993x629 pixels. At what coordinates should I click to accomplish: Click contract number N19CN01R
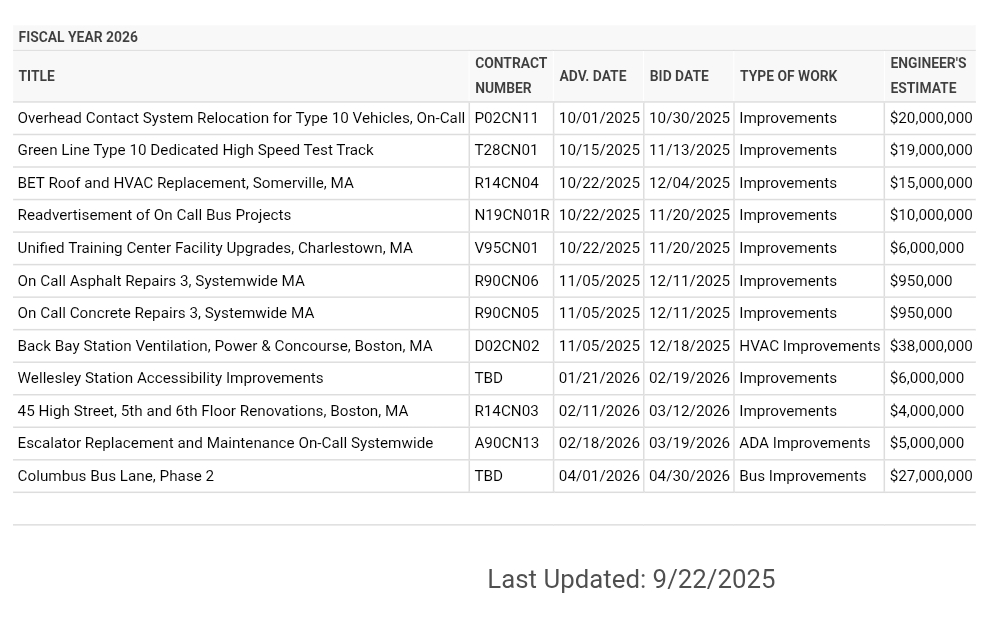point(512,215)
